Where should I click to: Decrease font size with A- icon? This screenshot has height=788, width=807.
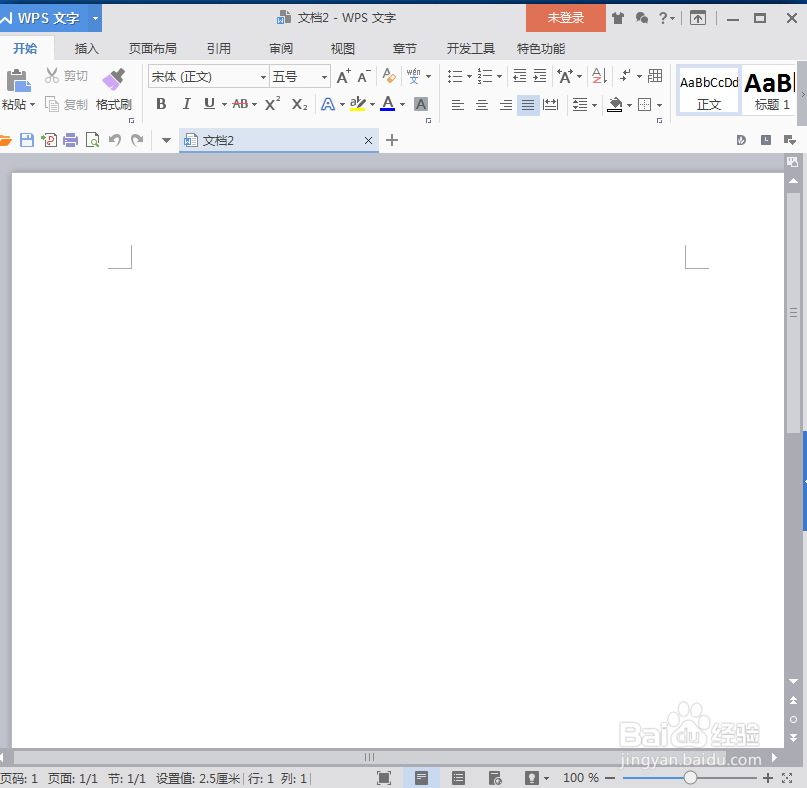[x=363, y=77]
